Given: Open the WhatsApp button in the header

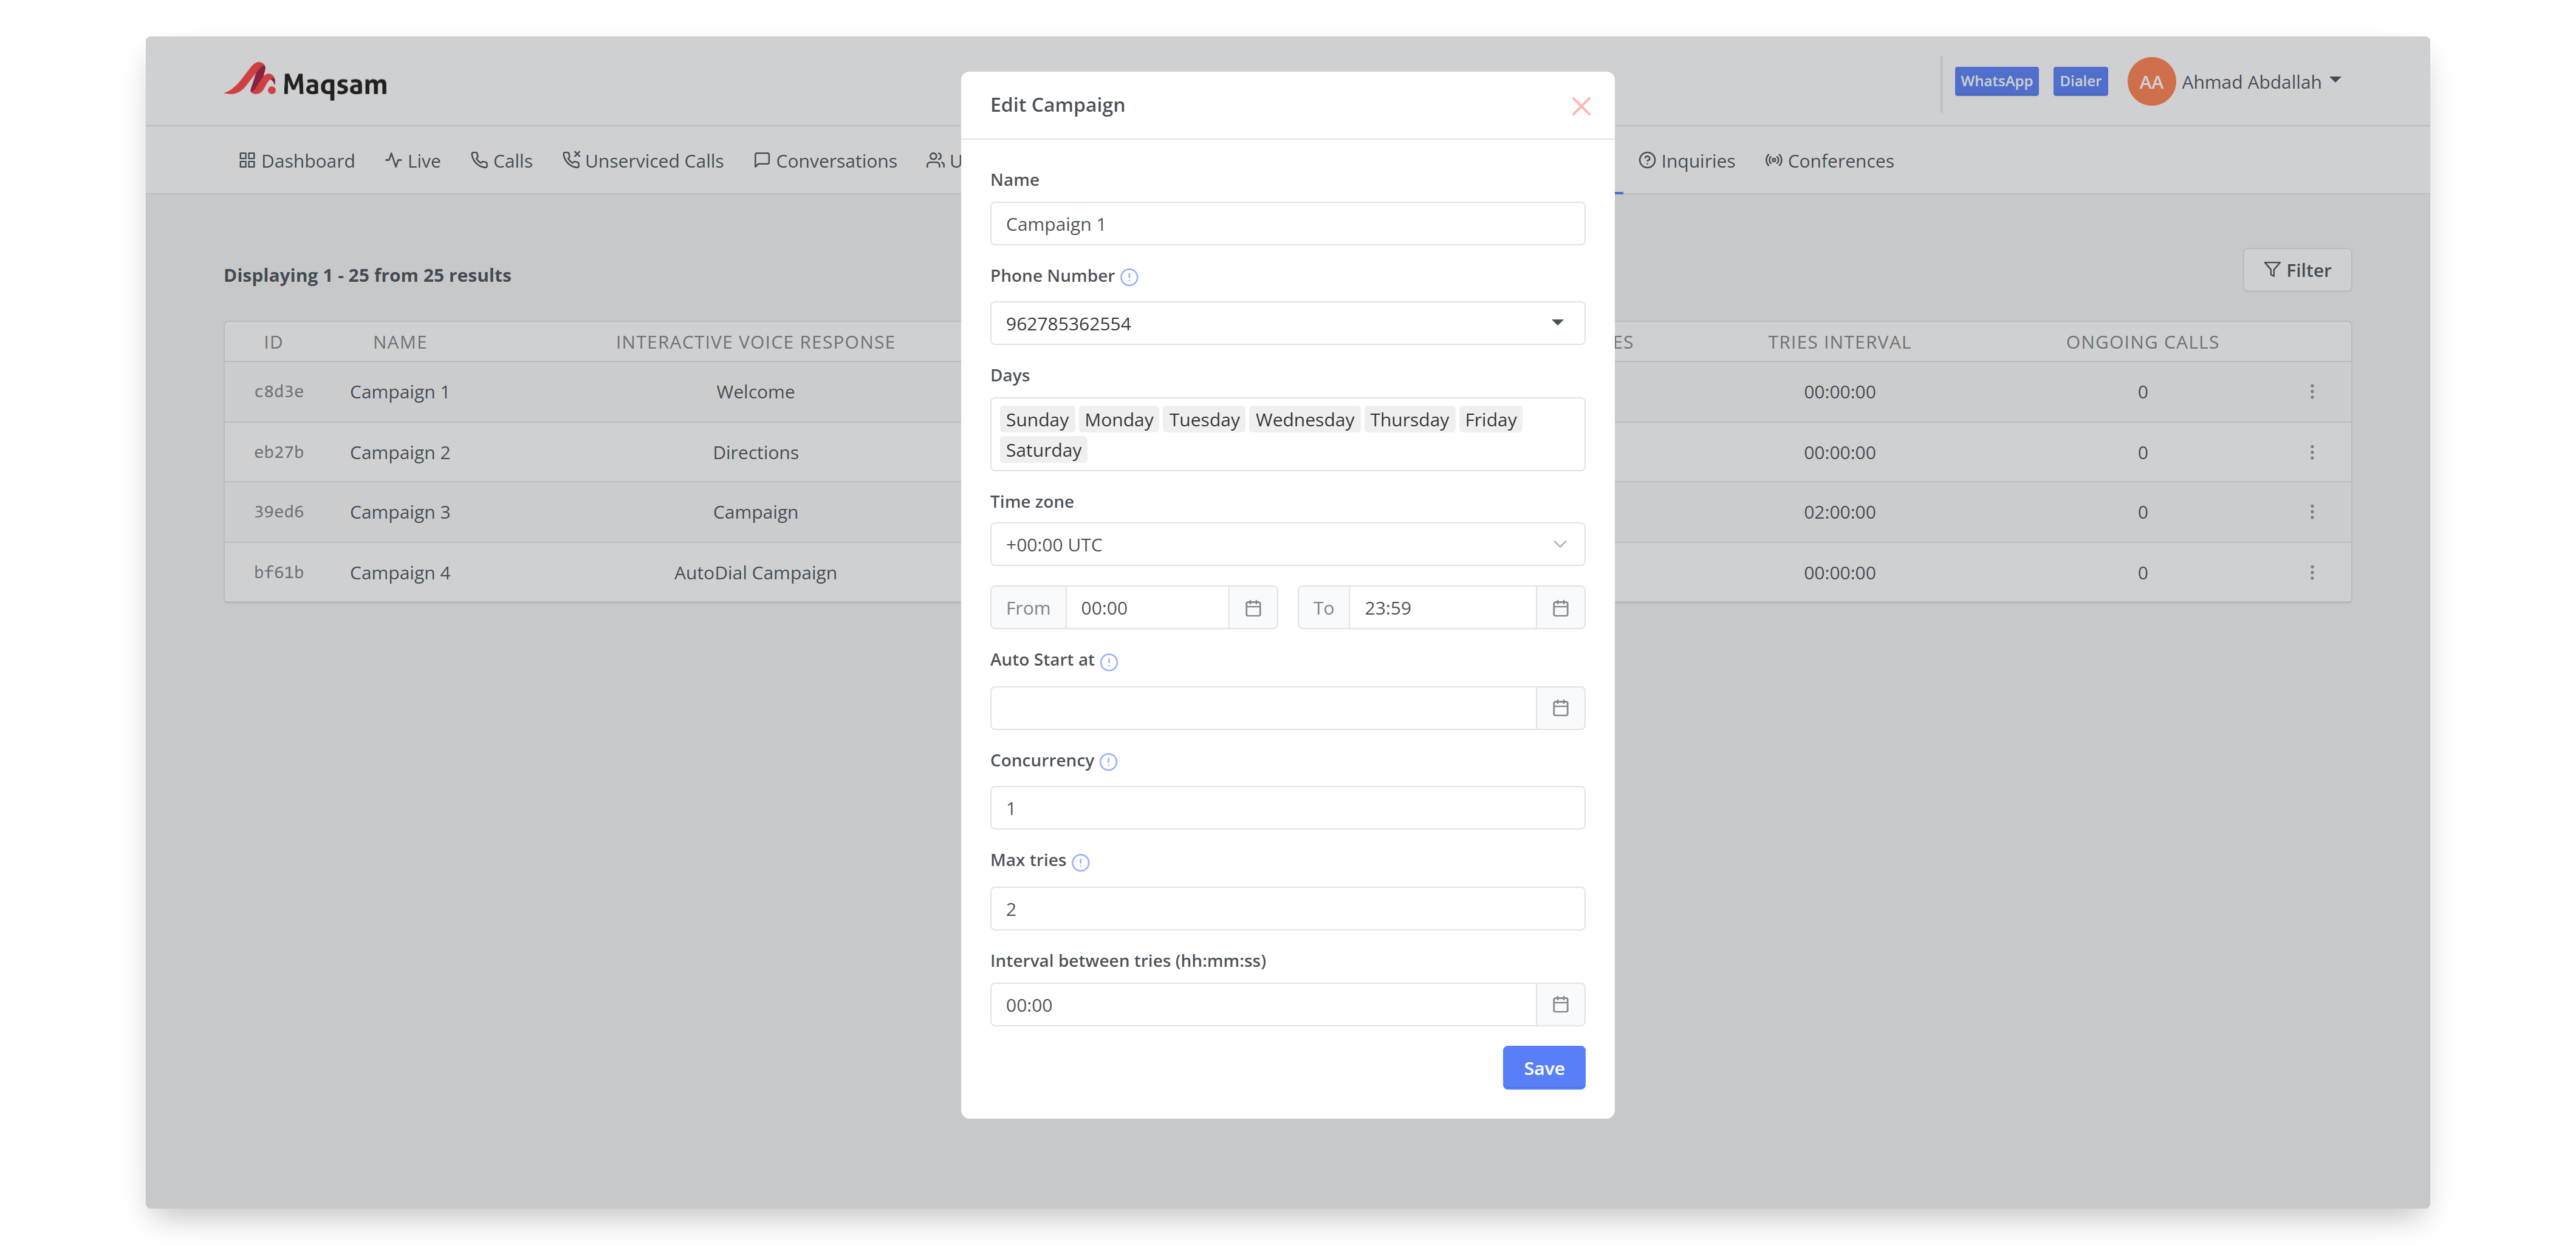Looking at the screenshot, I should pos(1996,81).
